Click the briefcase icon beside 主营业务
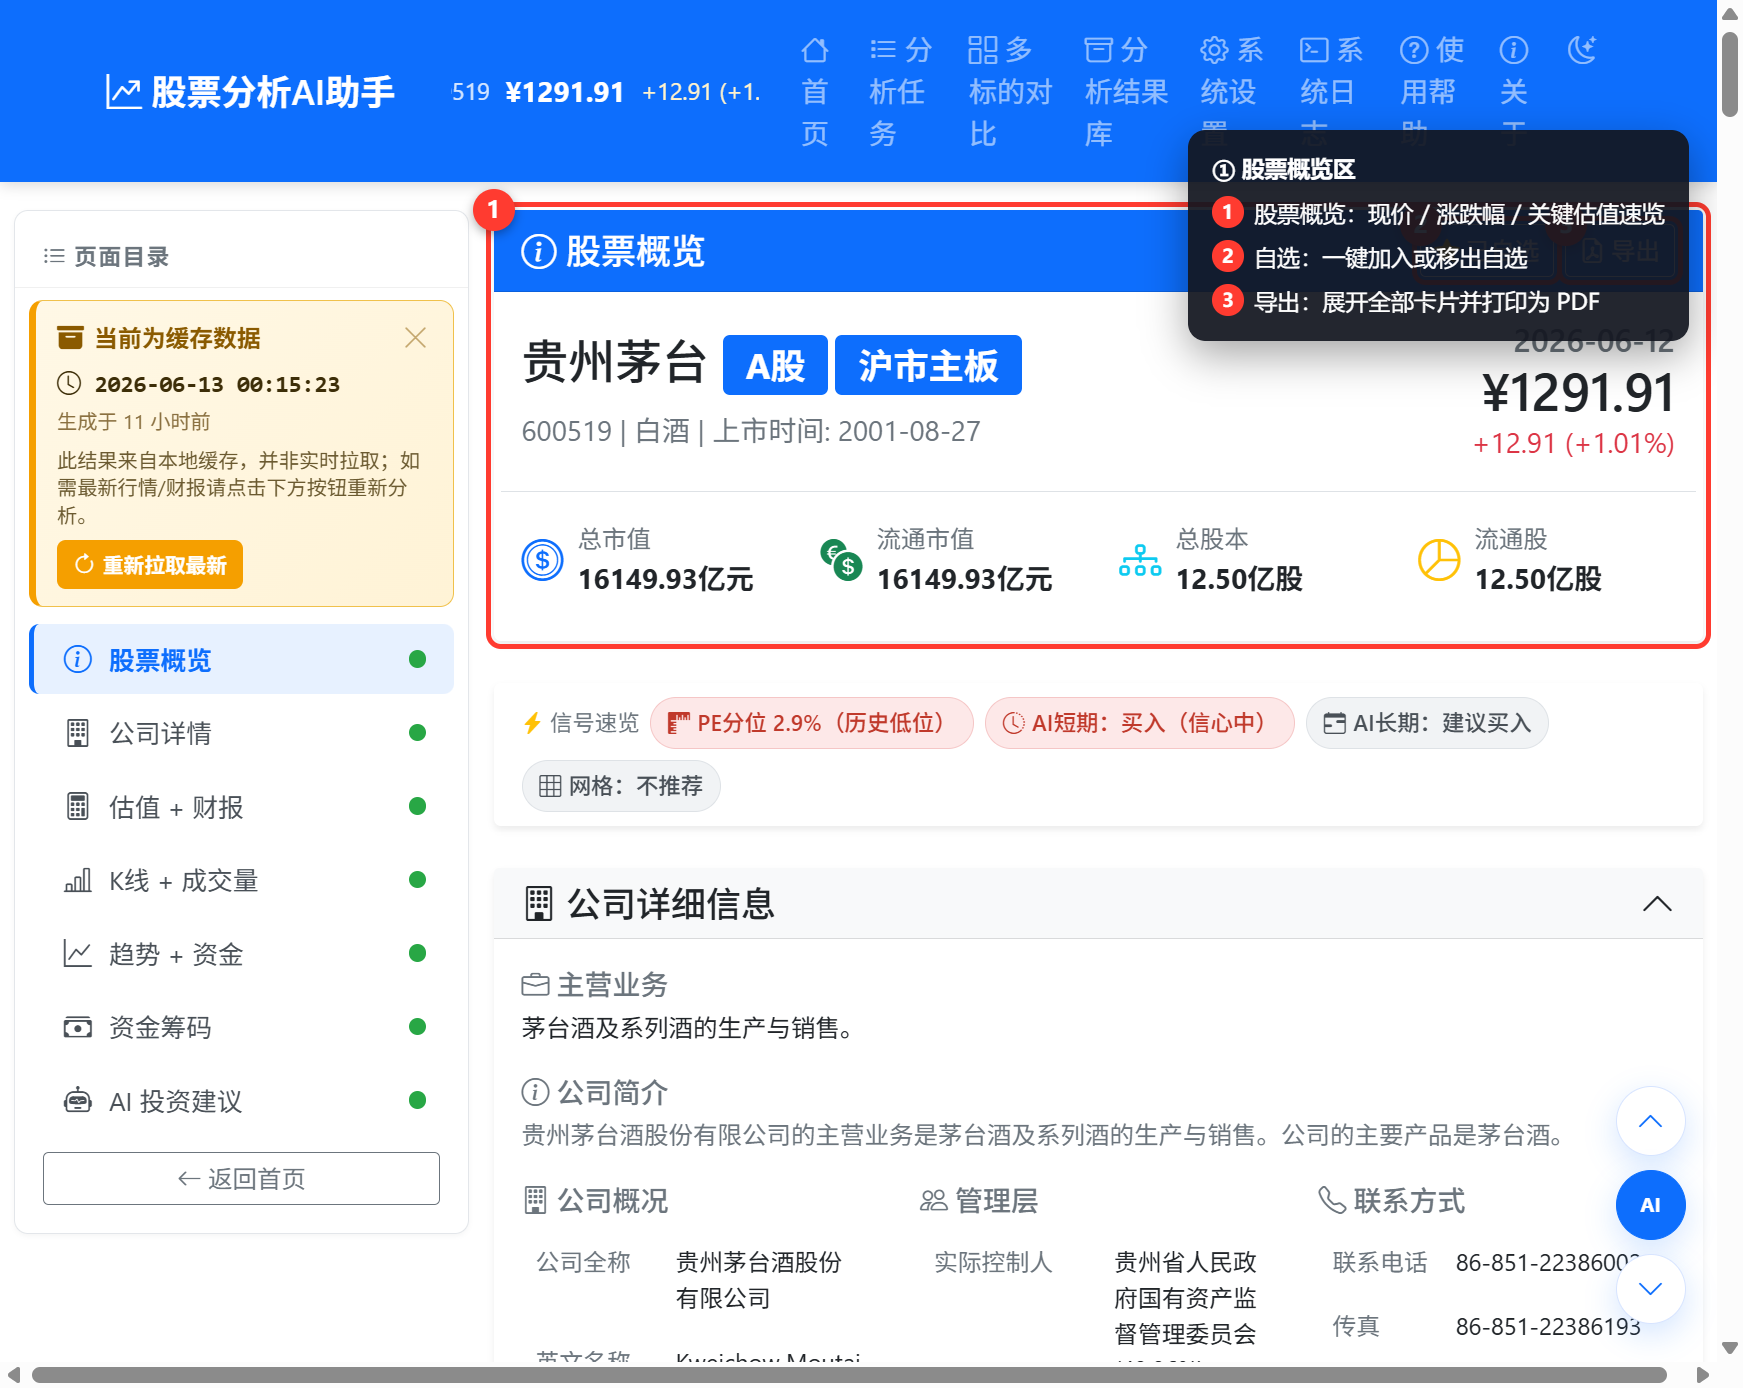Screen dimensions: 1743x1388 click(x=536, y=984)
